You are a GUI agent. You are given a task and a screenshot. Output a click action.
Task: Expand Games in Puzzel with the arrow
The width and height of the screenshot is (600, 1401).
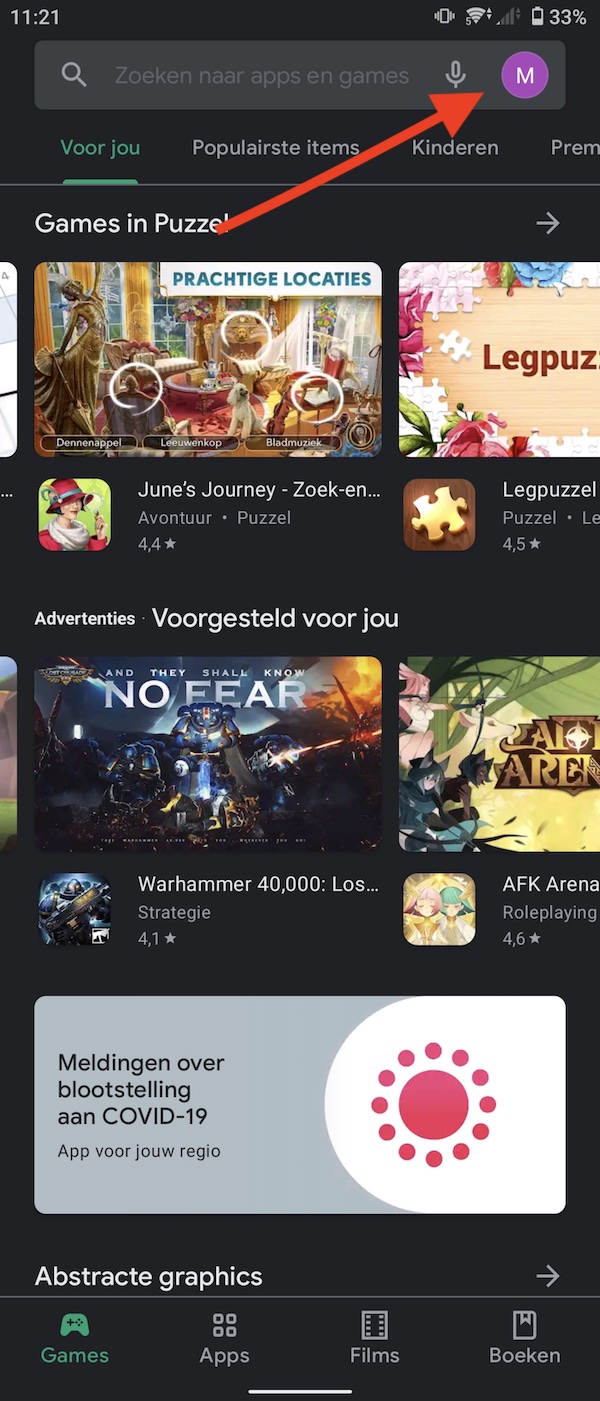(x=548, y=223)
